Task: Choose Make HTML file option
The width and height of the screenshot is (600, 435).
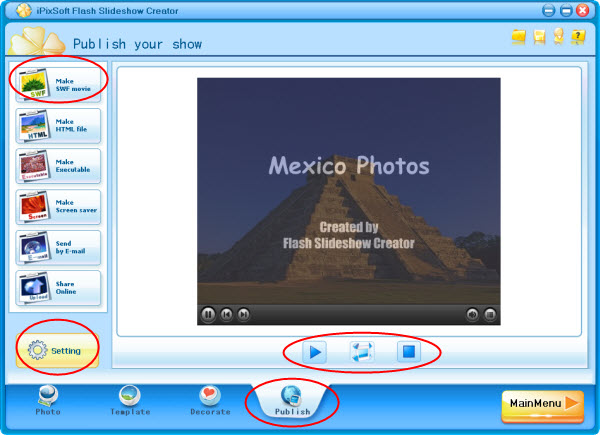Action: (58, 125)
